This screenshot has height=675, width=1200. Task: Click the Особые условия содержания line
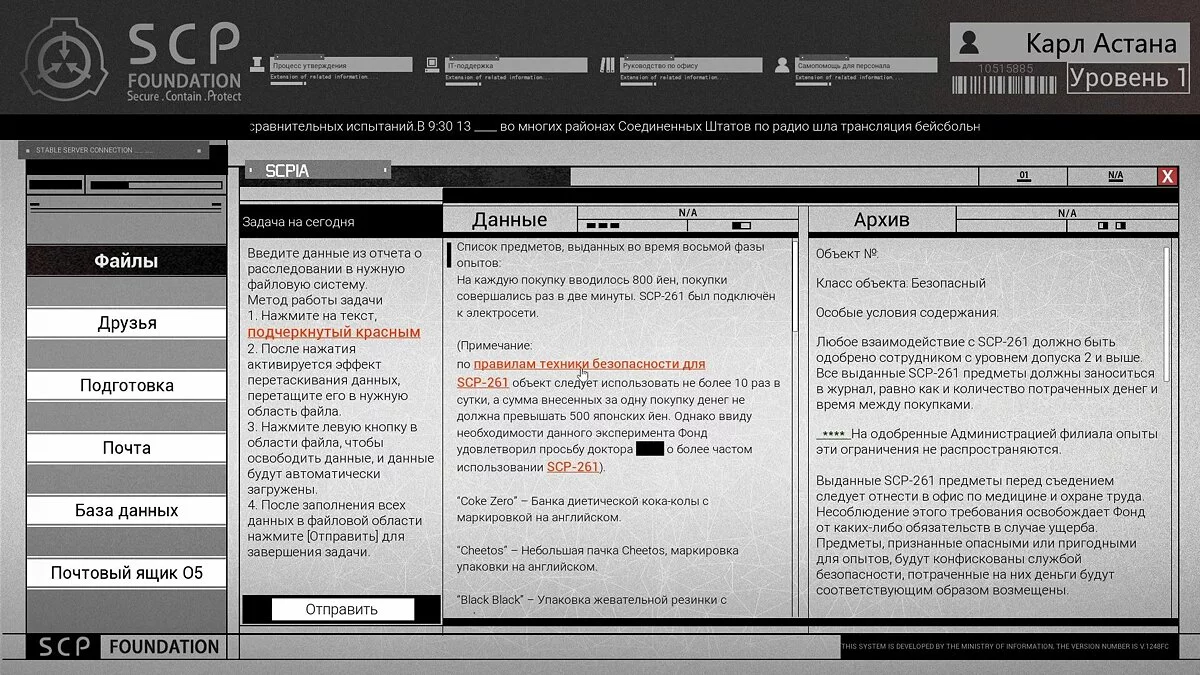point(907,312)
